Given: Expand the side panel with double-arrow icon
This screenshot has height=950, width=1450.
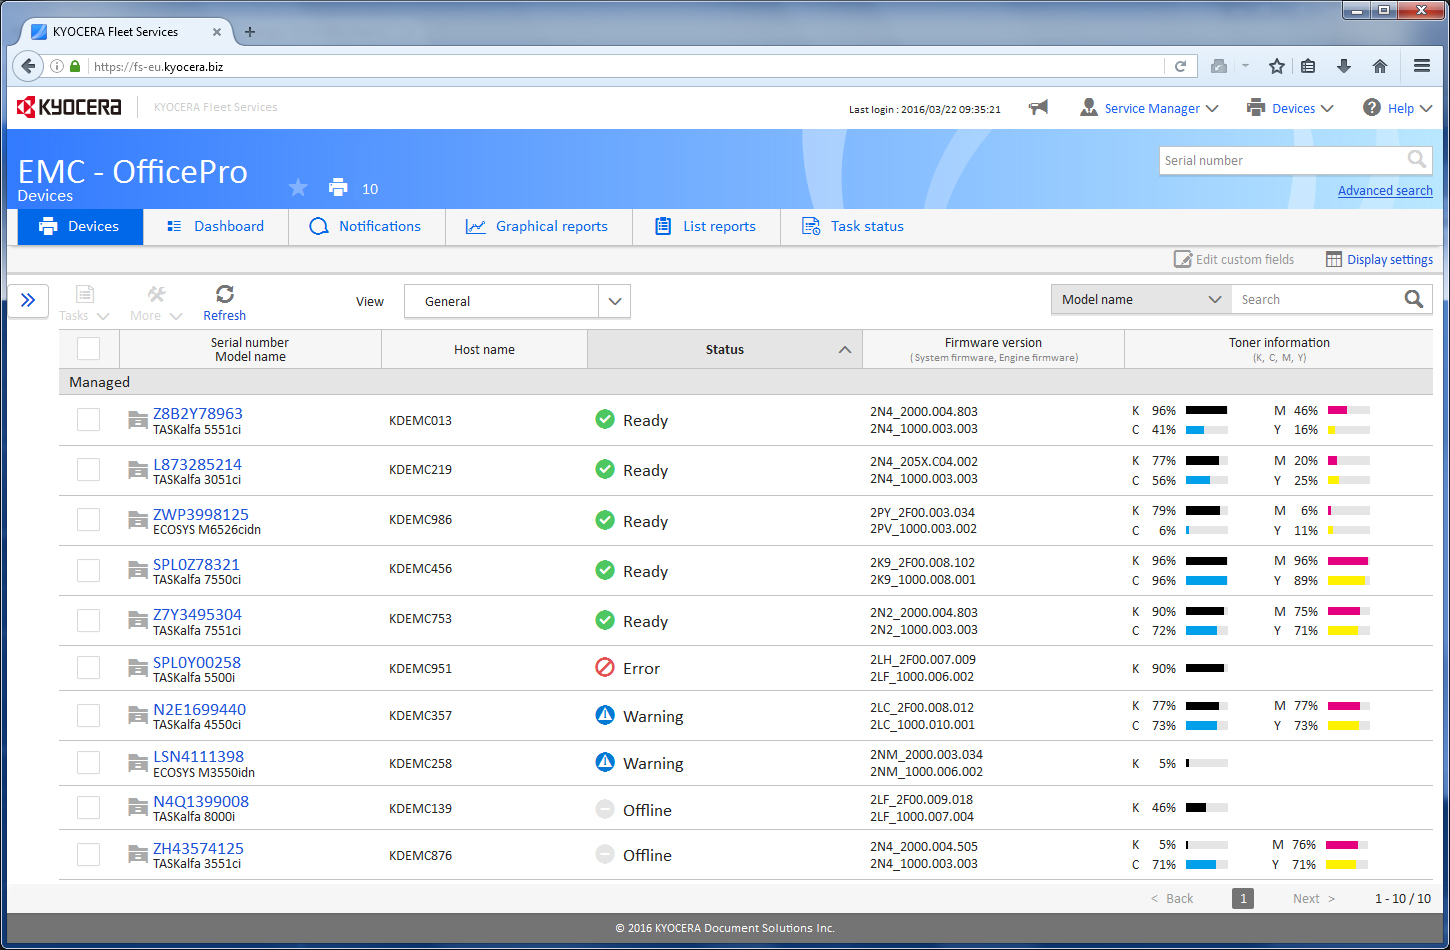Looking at the screenshot, I should (28, 300).
